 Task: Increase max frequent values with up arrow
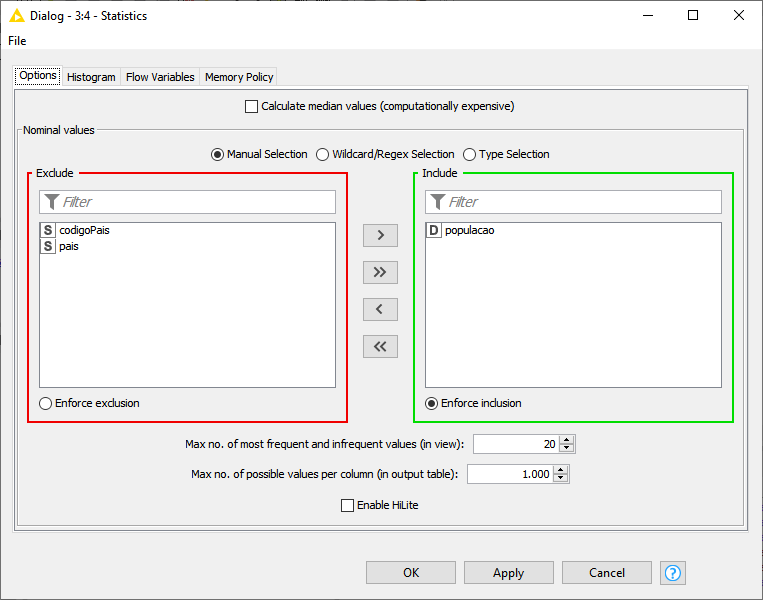(567, 439)
